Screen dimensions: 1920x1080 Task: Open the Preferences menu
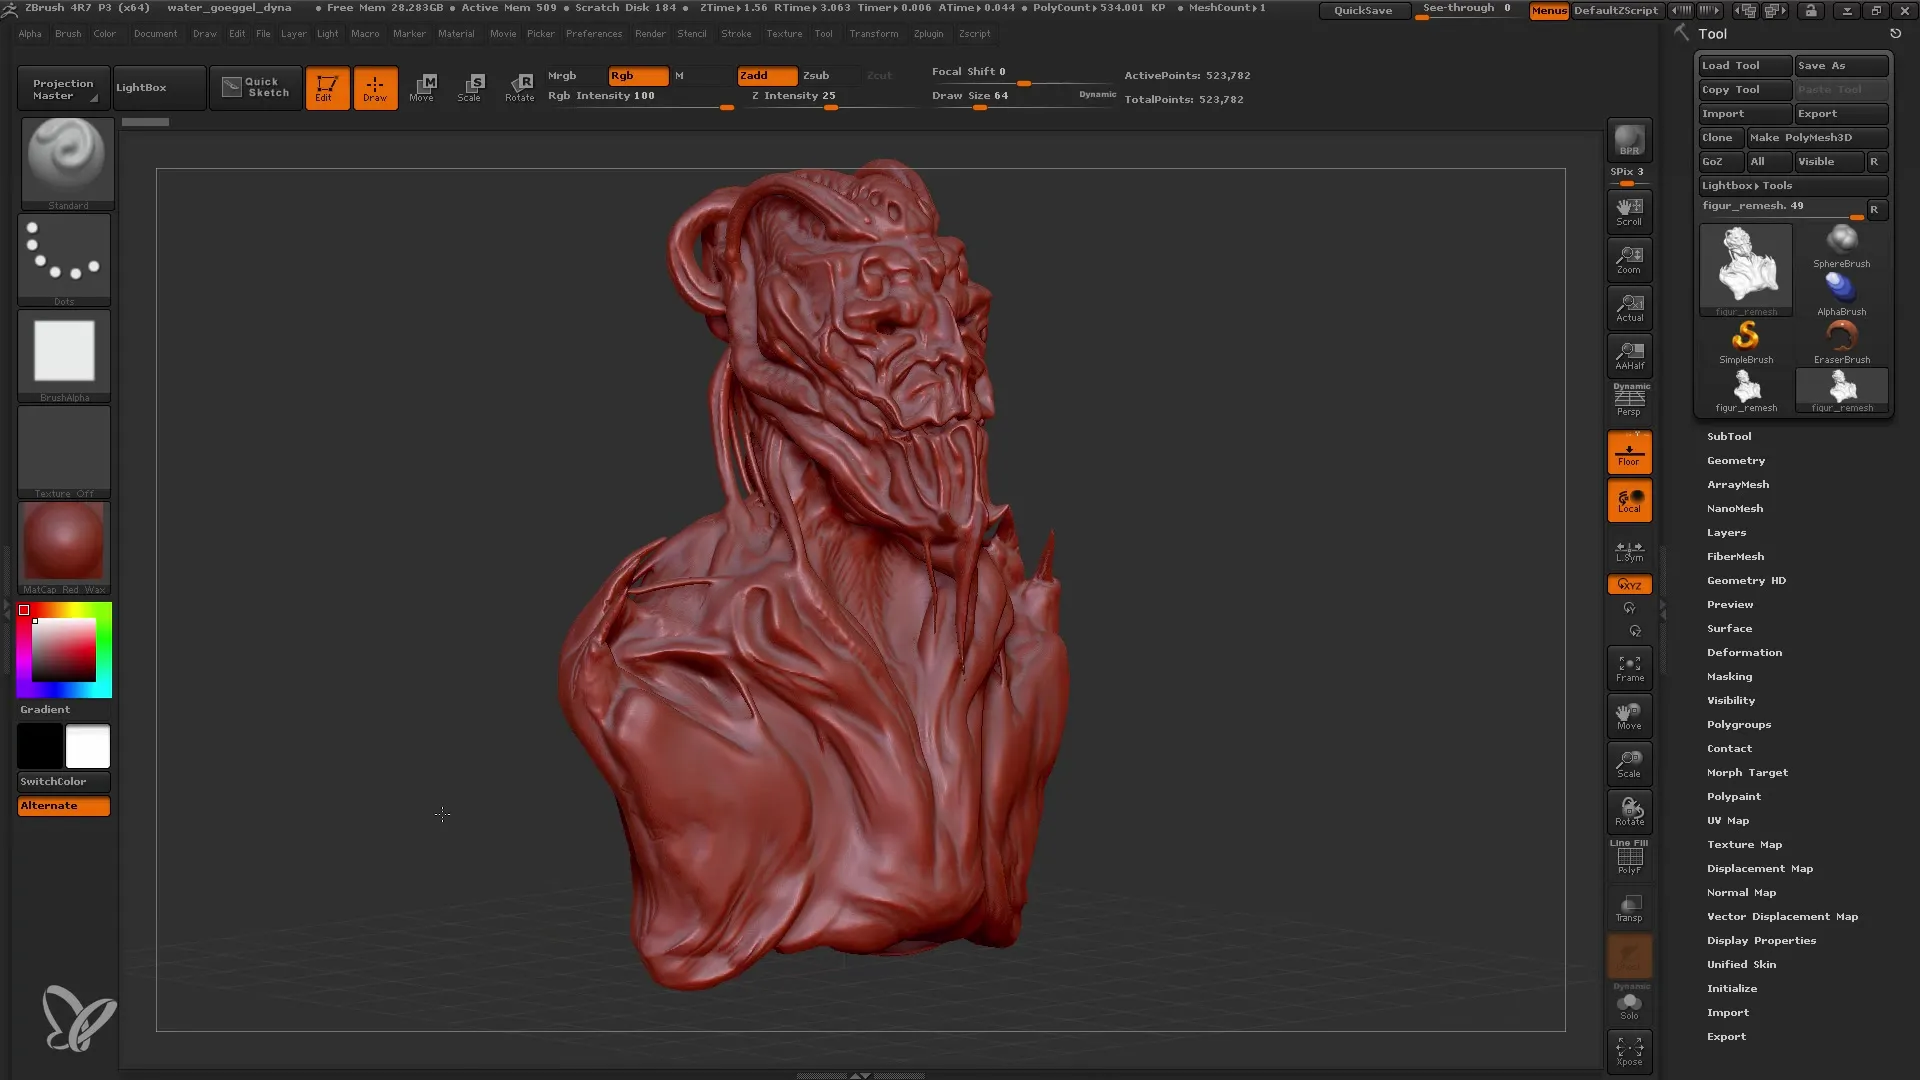tap(593, 33)
